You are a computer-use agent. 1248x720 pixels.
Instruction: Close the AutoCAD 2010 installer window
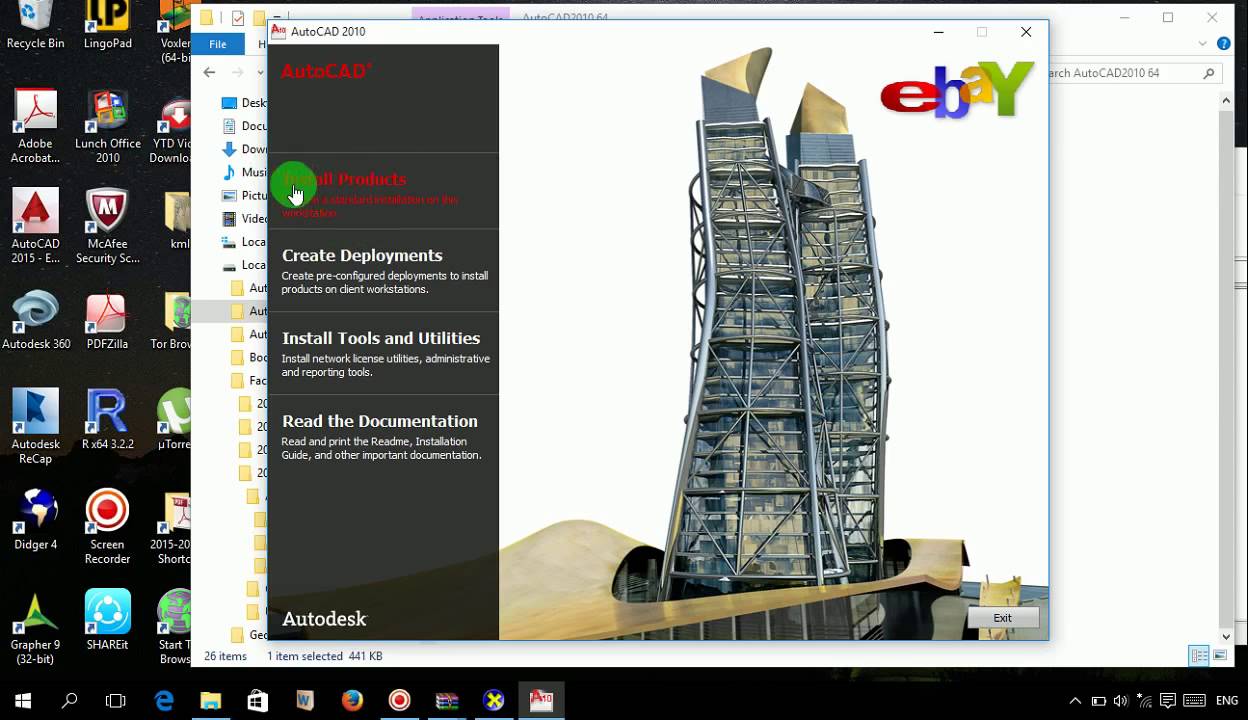(x=1026, y=32)
